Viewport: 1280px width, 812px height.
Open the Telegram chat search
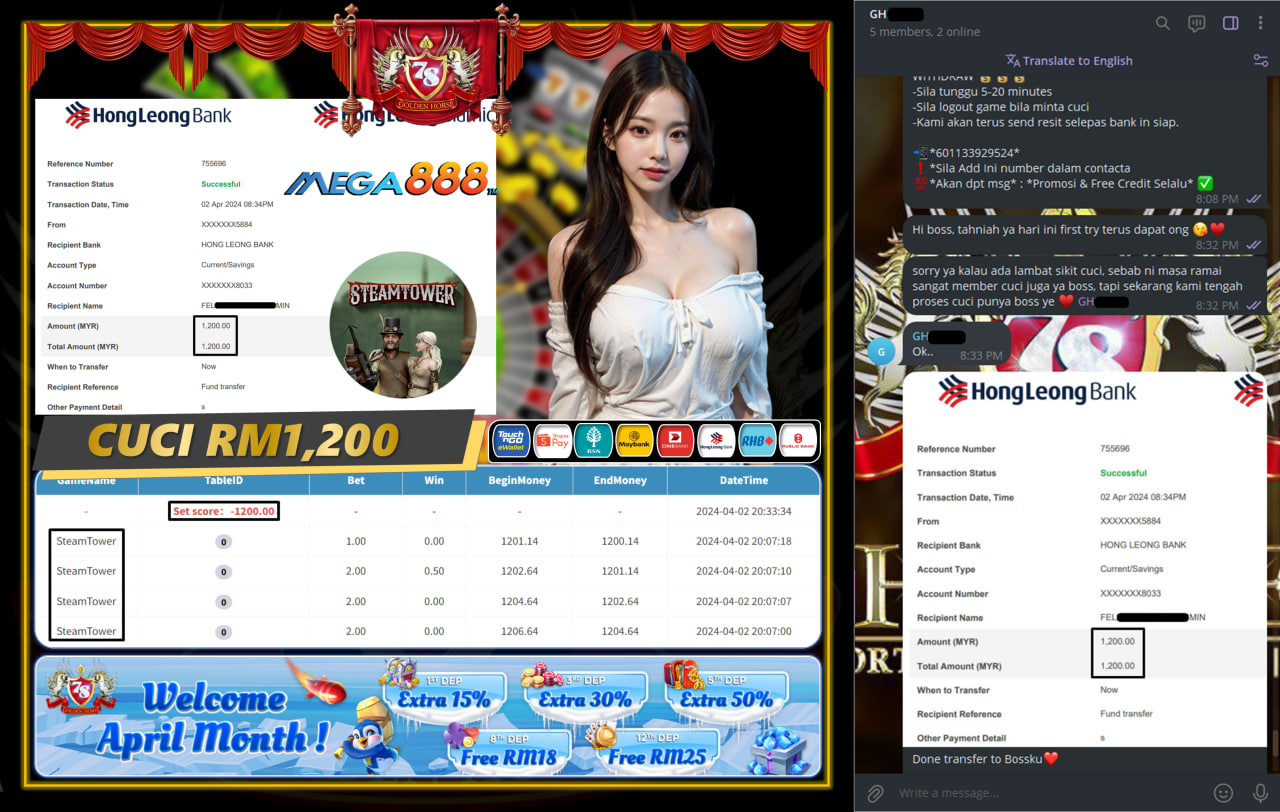pos(1162,23)
